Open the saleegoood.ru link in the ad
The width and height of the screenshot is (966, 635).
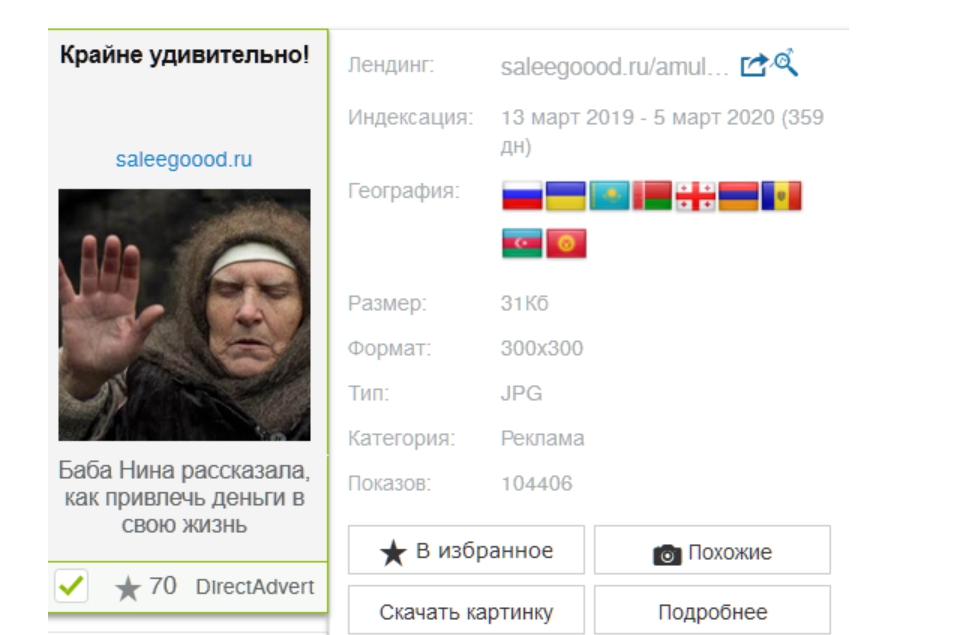(184, 160)
